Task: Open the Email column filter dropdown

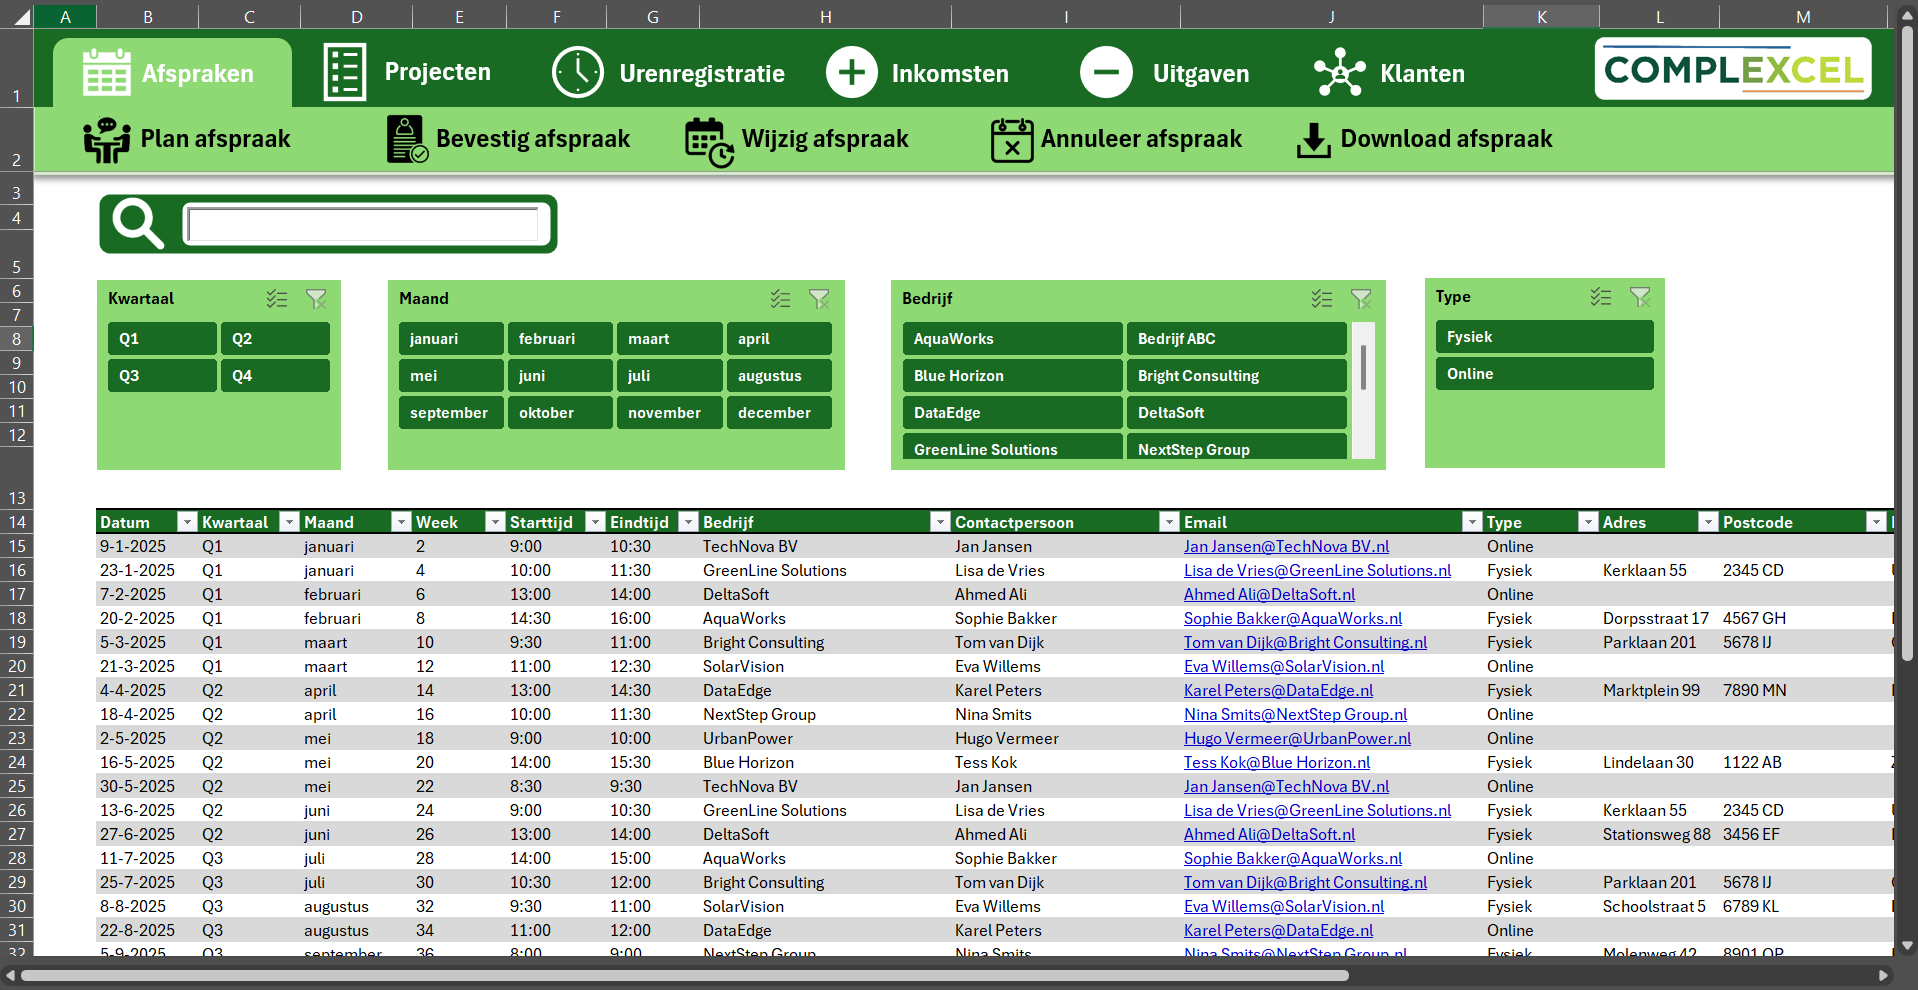Action: click(1472, 521)
